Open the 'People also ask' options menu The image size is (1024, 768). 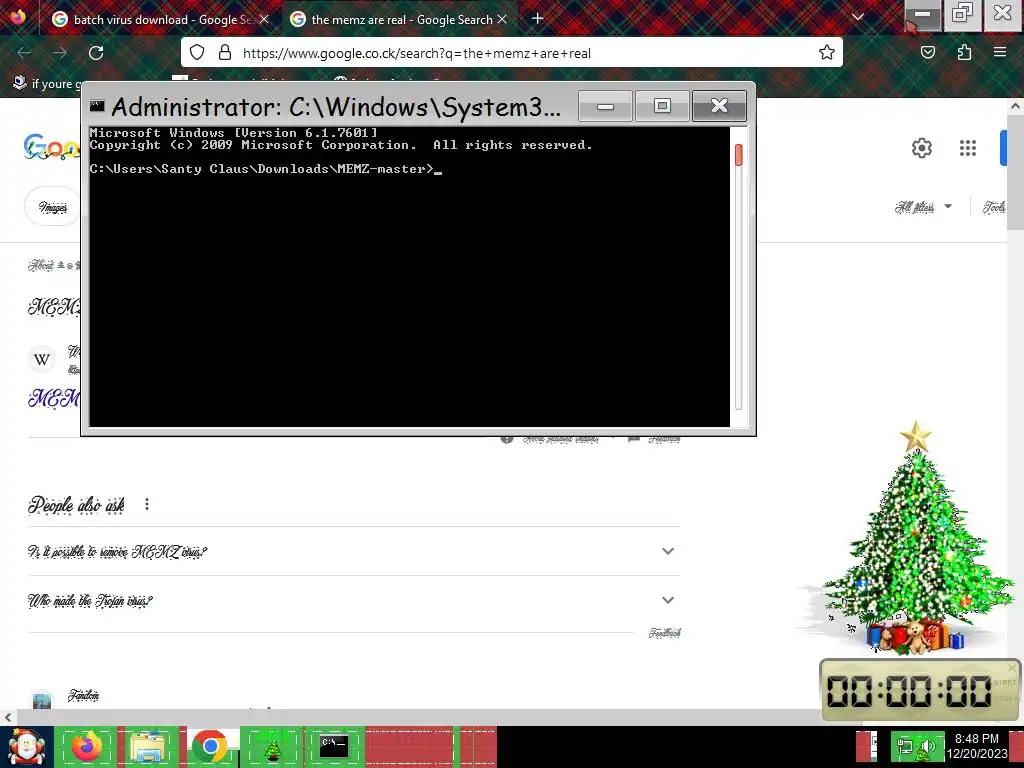[147, 504]
